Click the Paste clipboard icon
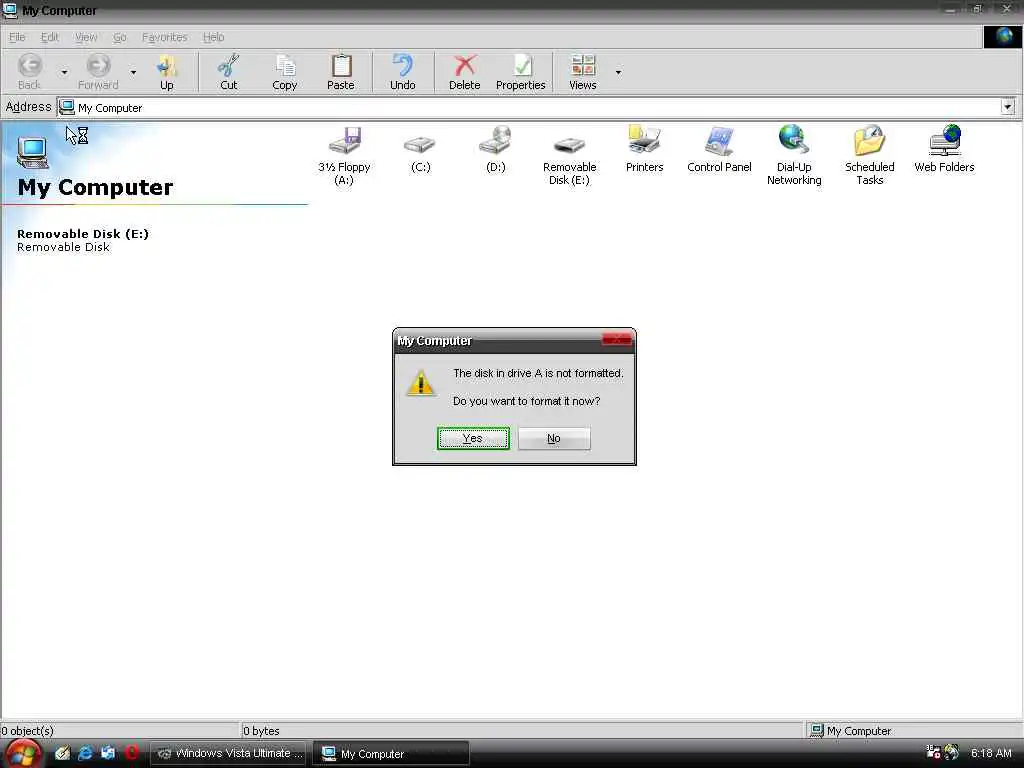The image size is (1024, 768). coord(341,65)
